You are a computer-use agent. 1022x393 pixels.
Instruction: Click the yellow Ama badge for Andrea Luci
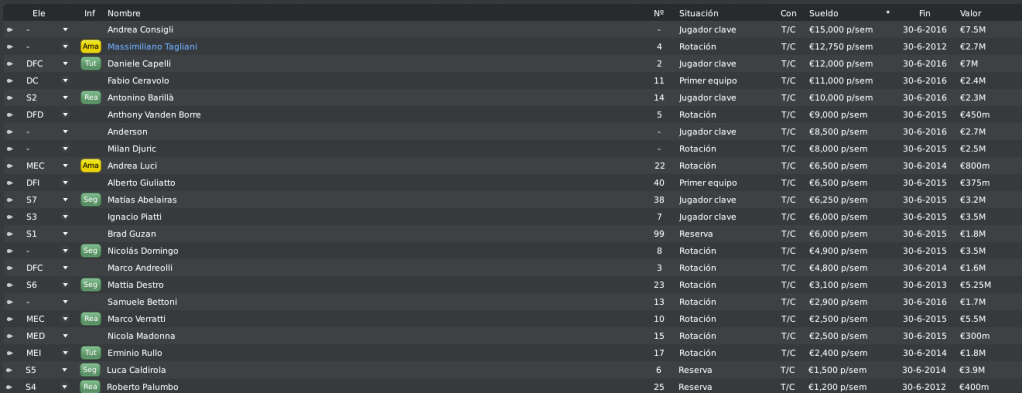[x=90, y=166]
